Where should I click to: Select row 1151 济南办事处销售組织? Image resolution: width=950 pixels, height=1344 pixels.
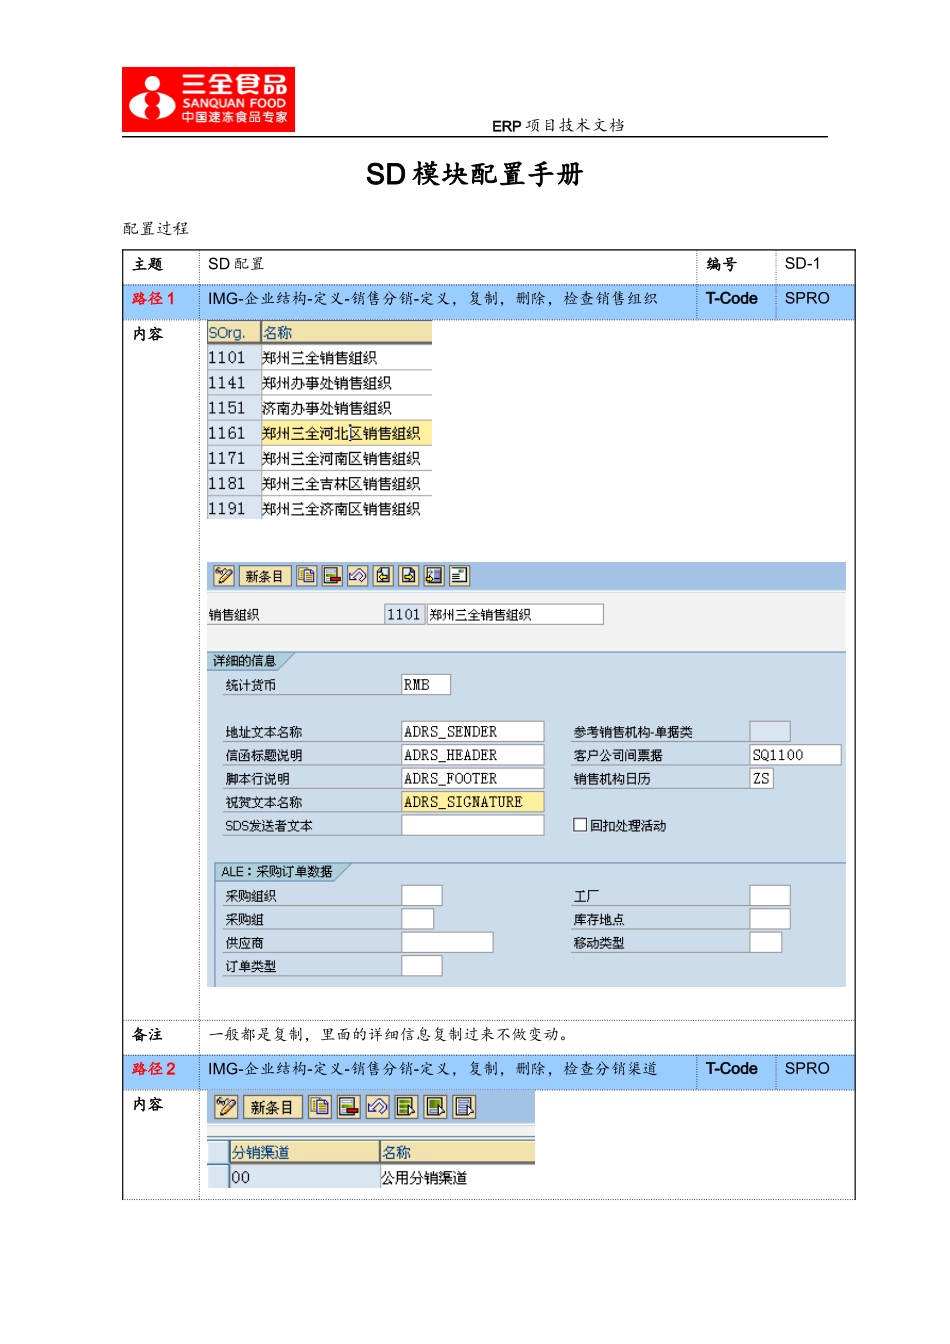tap(319, 408)
